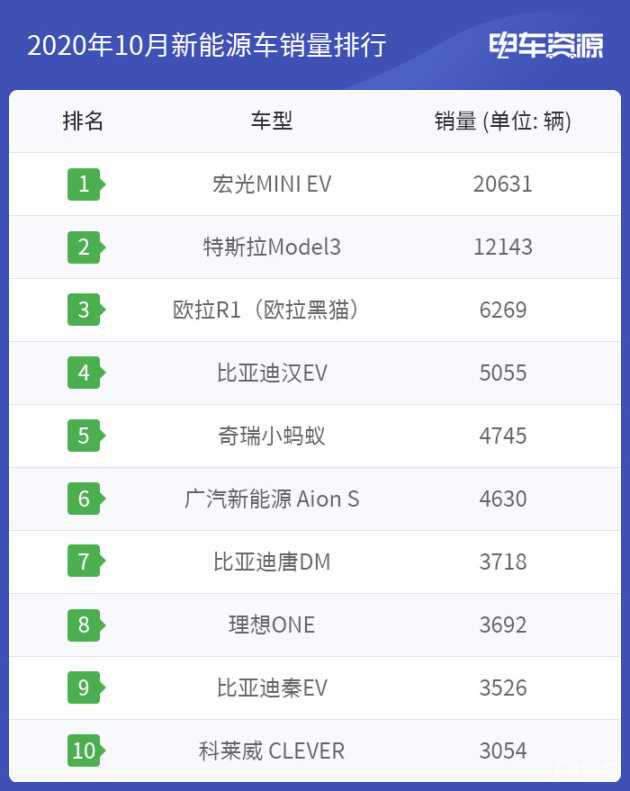This screenshot has width=630, height=791.
Task: Click the green rank 5 badge
Action: (86, 436)
